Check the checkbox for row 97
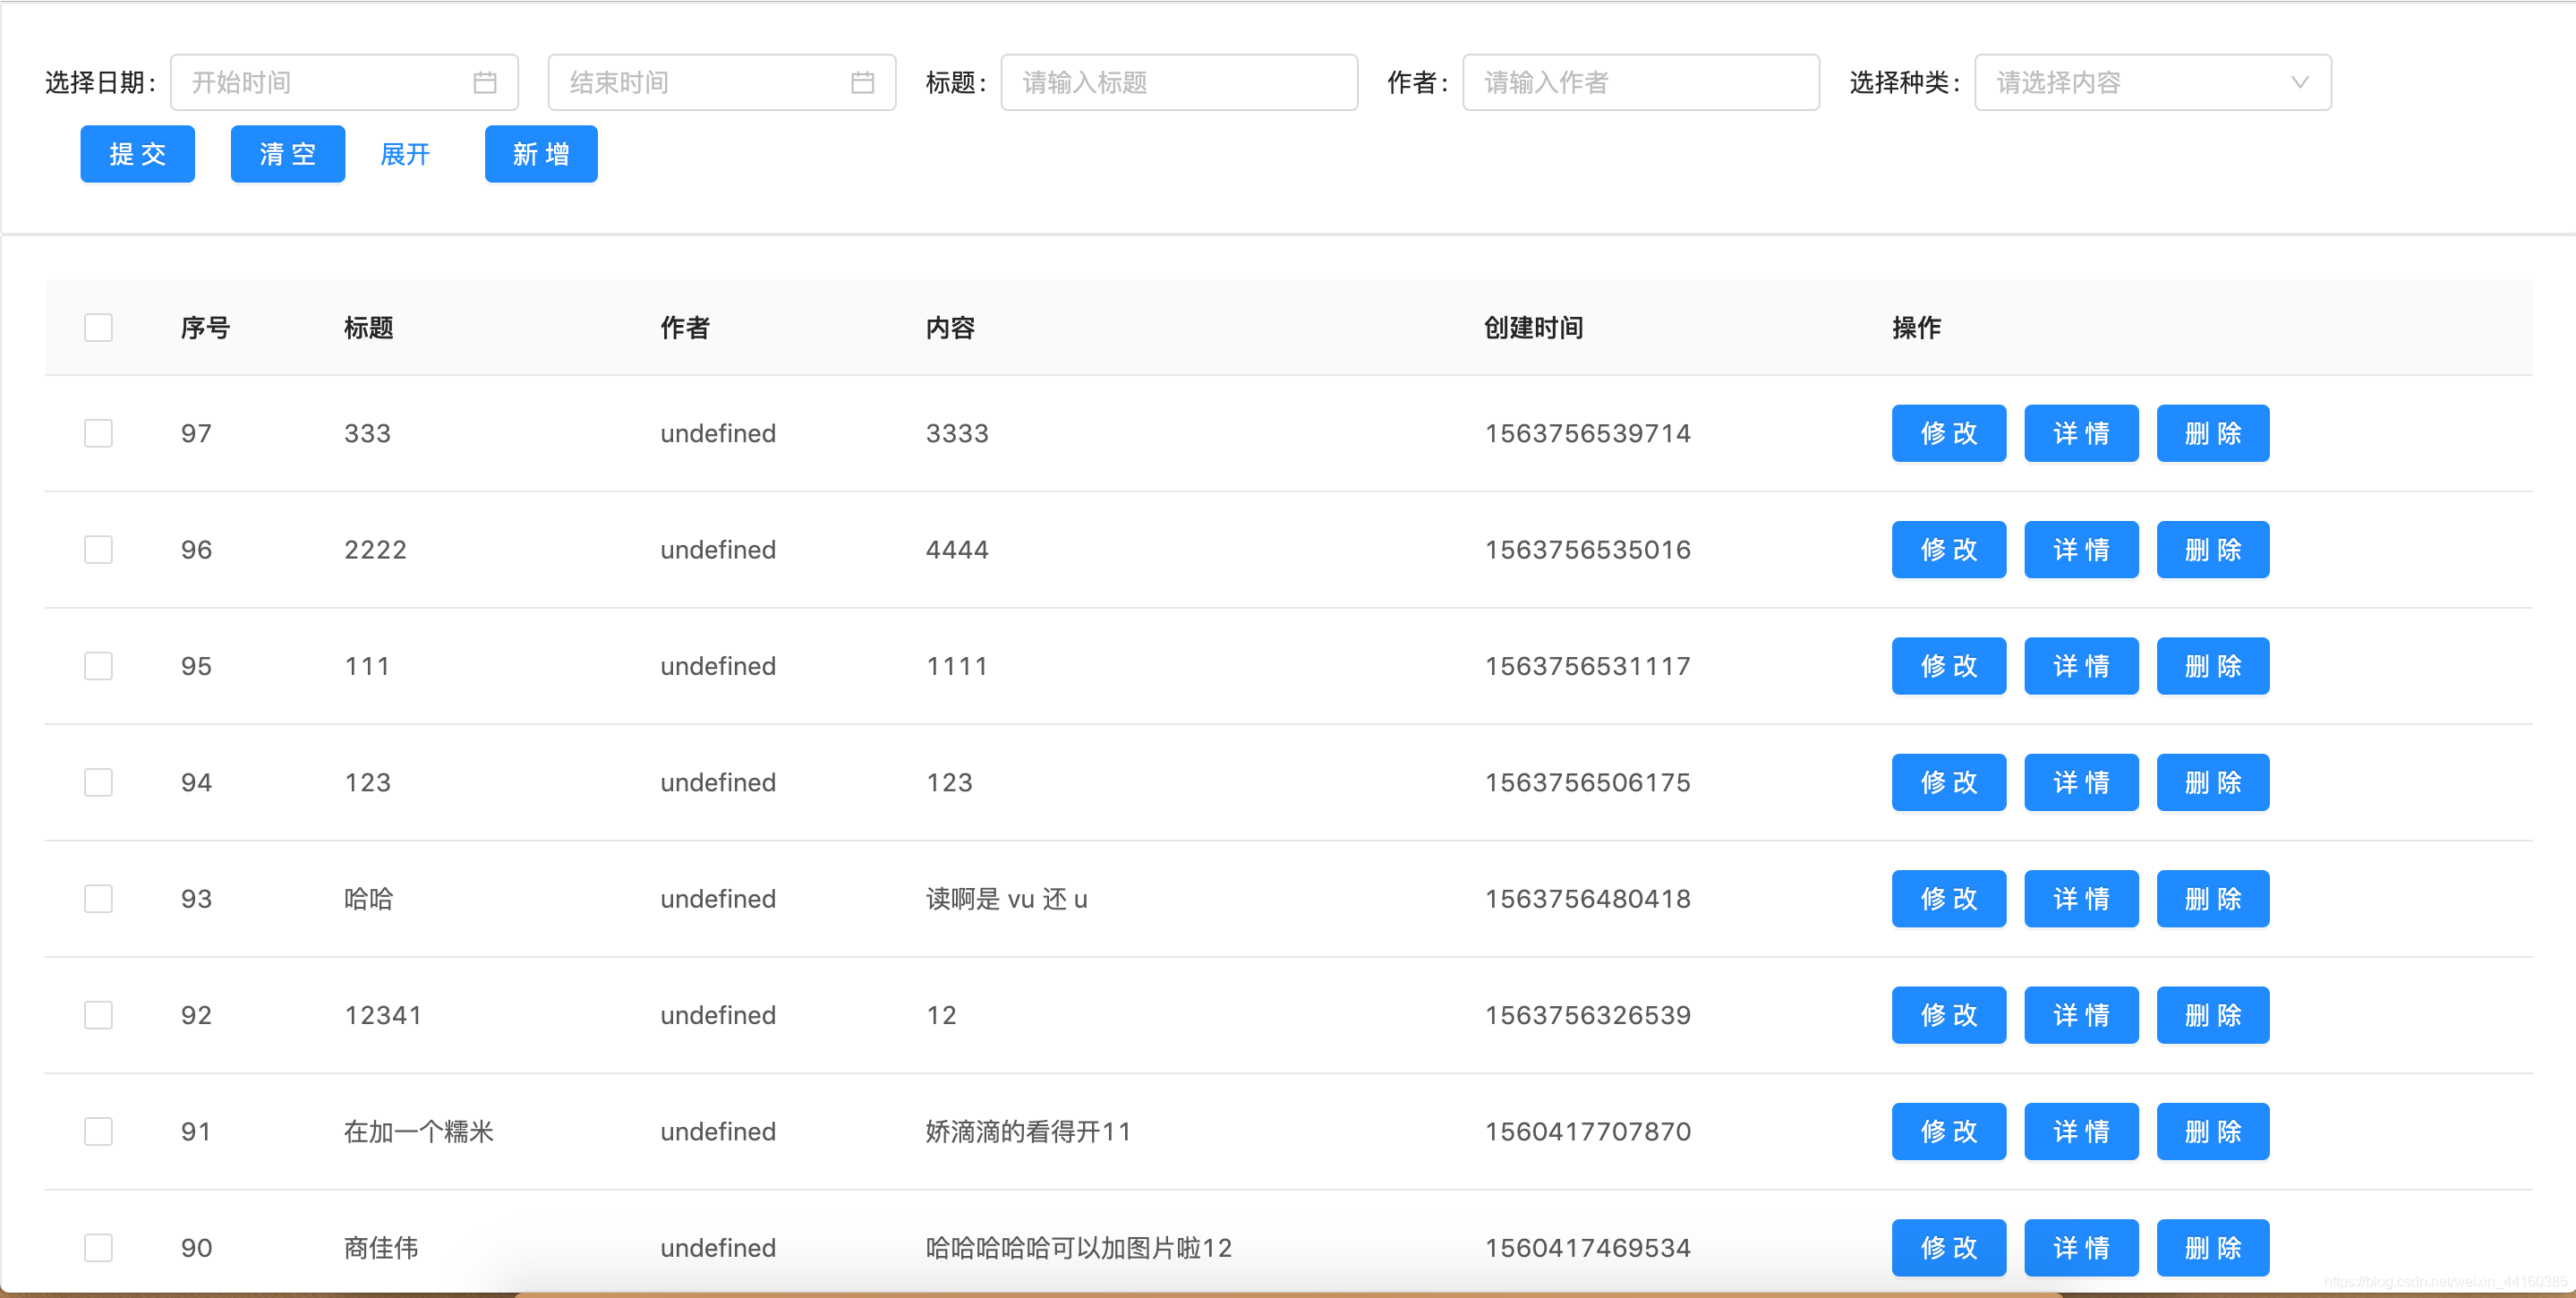The height and width of the screenshot is (1298, 2576). [98, 433]
